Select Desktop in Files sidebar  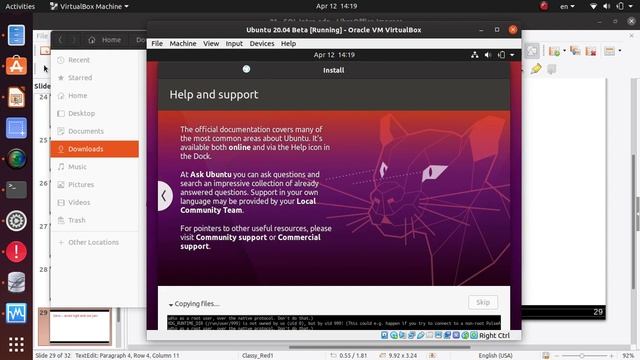pyautogui.click(x=95, y=113)
